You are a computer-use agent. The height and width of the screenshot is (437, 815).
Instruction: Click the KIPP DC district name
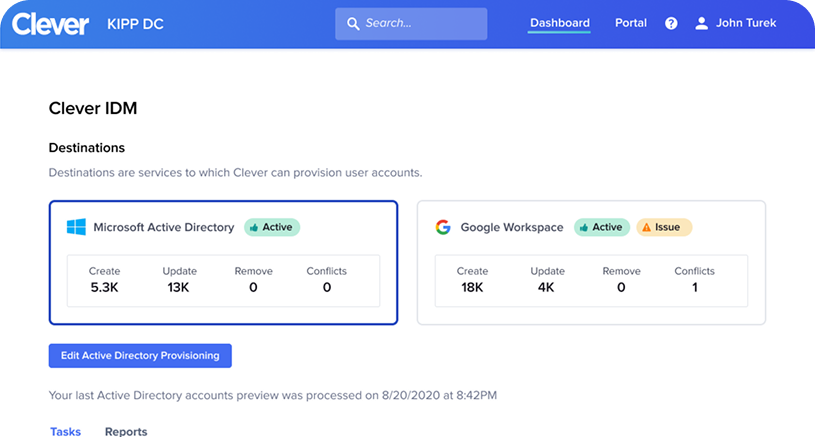[135, 24]
